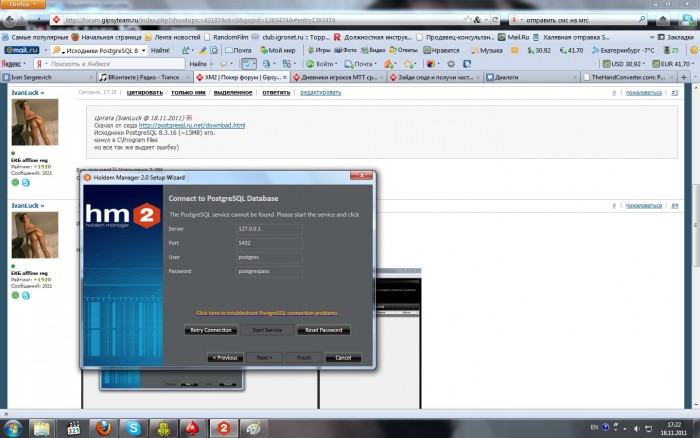Open the Начальная страница bookmark
700x438 pixels.
(106, 37)
